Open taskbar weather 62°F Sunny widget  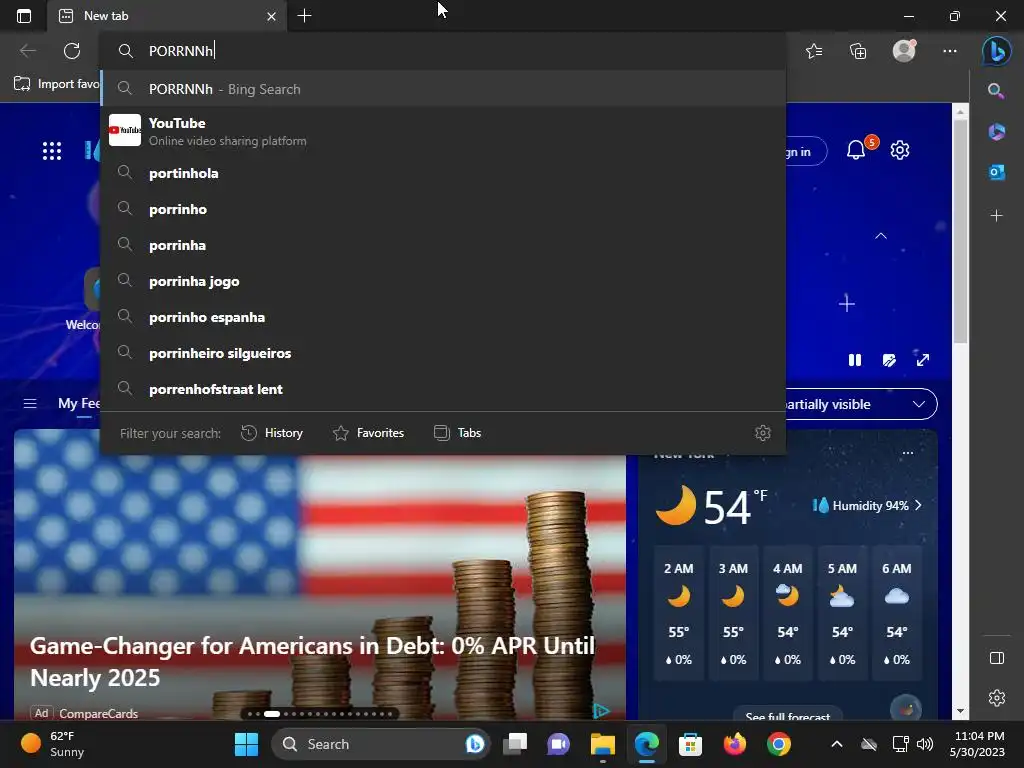(54, 744)
